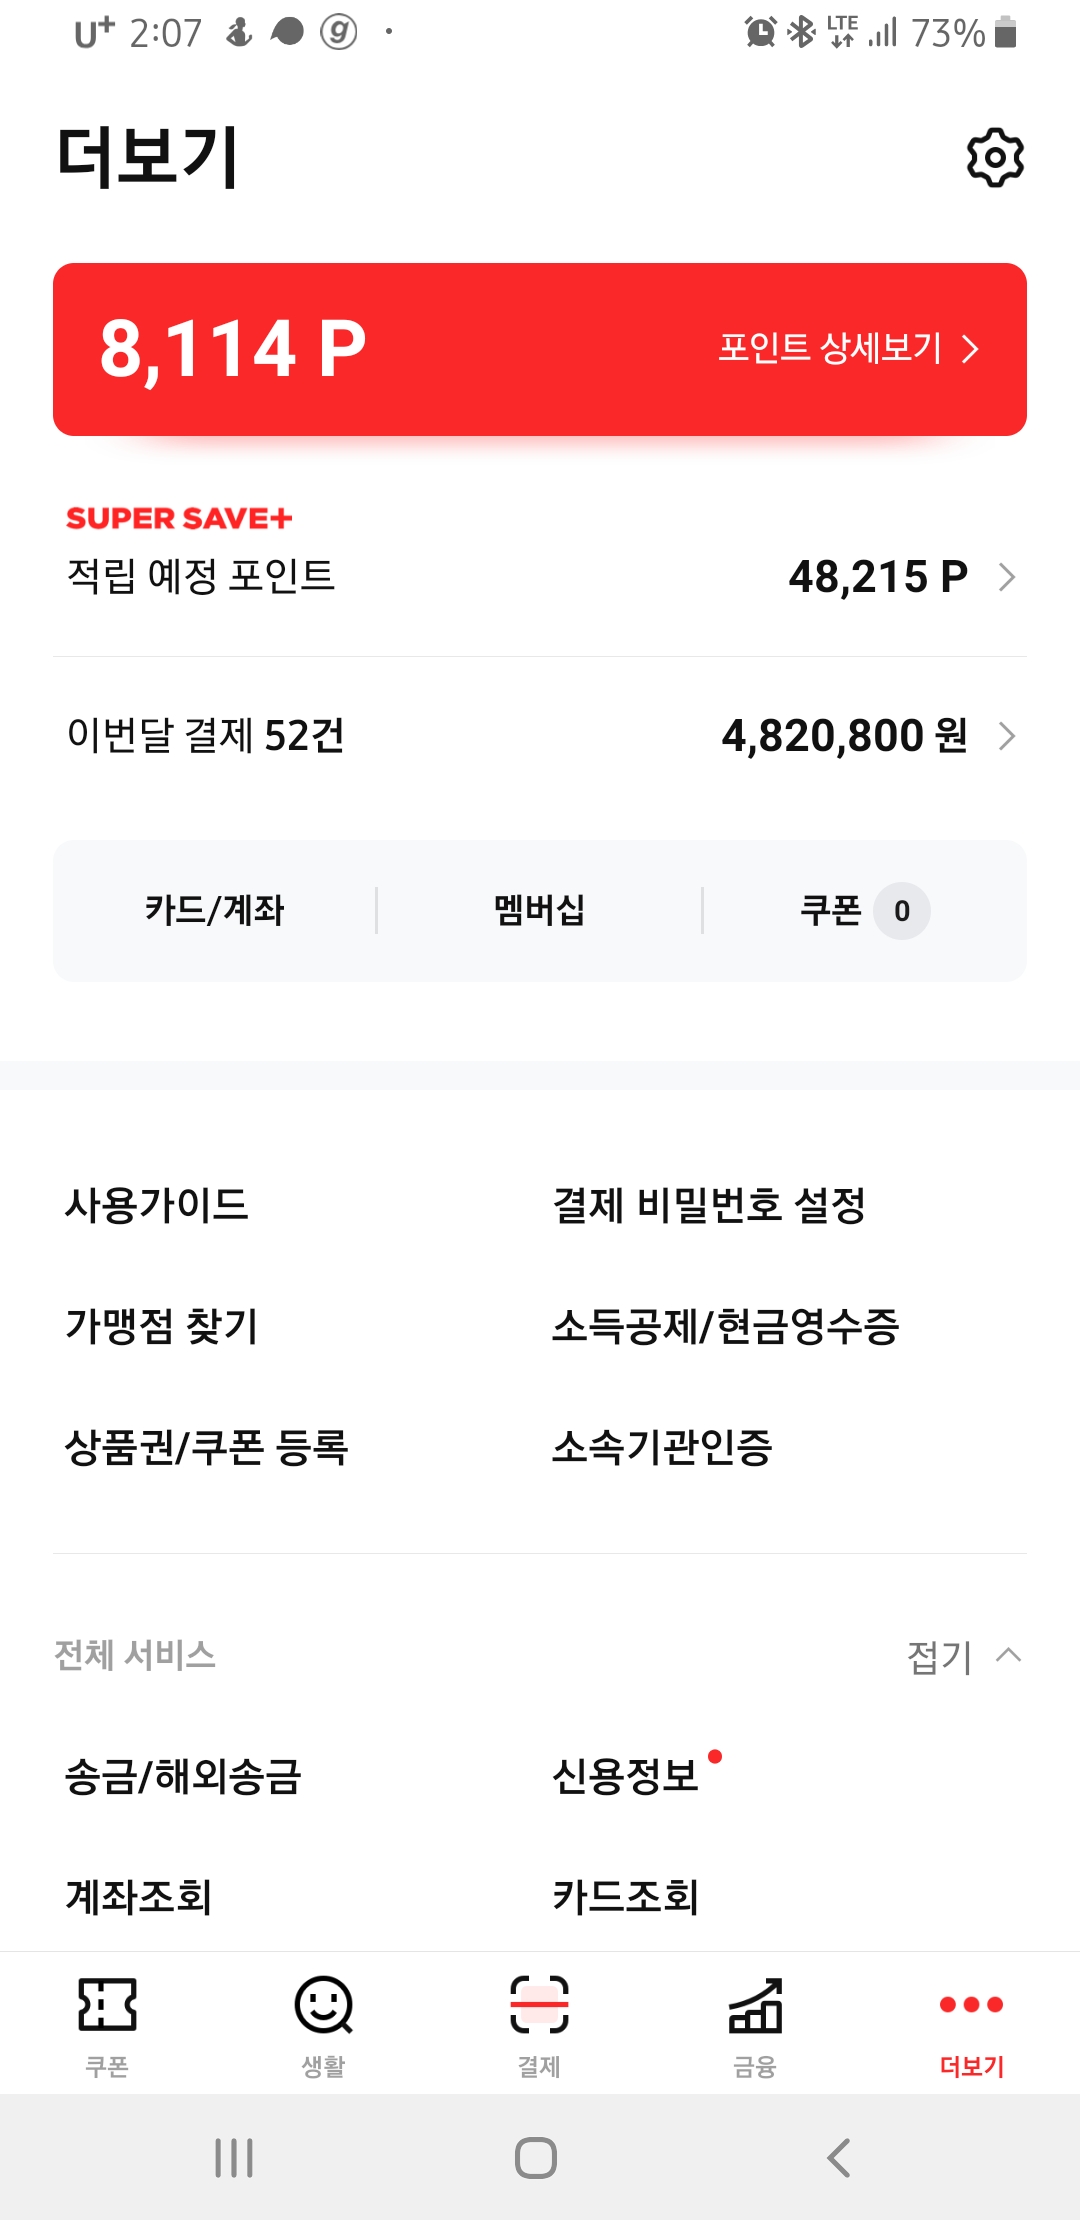This screenshot has height=2220, width=1080.
Task: Tap the three red dots More icon
Action: pyautogui.click(x=971, y=2005)
